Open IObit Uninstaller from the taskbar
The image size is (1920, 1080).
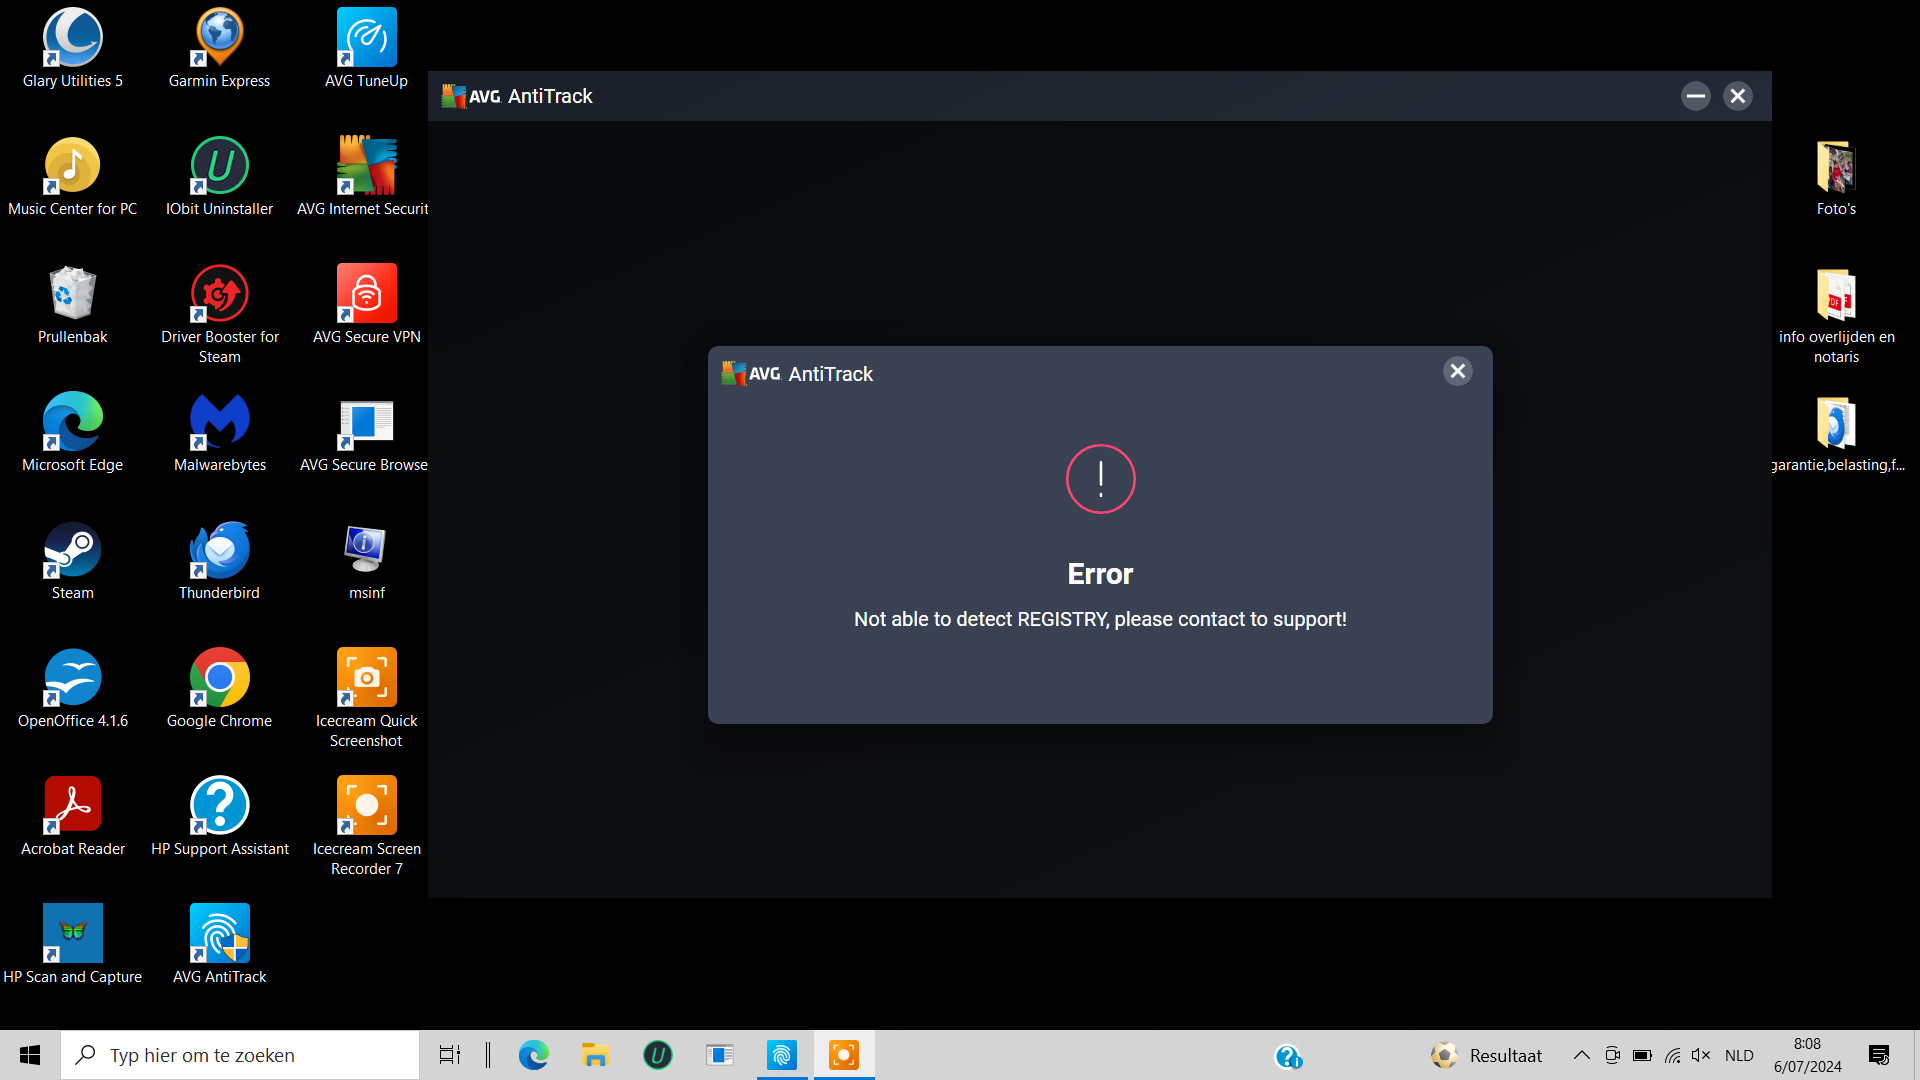pos(658,1055)
